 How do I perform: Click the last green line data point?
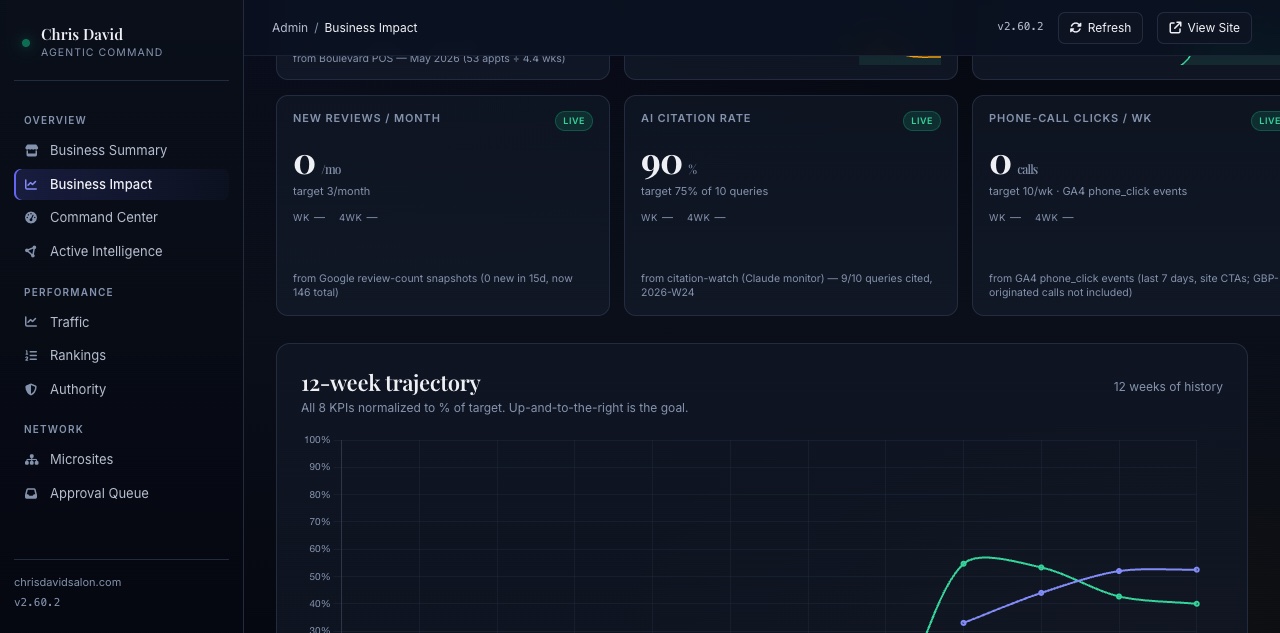coord(1197,604)
